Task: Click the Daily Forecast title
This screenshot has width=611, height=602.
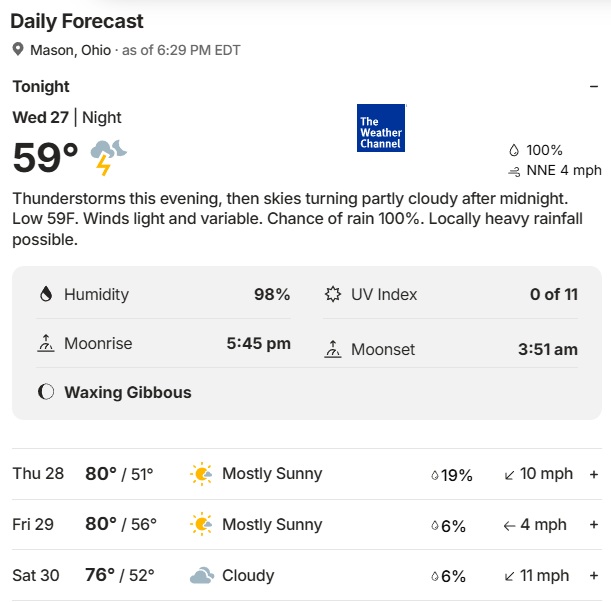Action: 77,21
